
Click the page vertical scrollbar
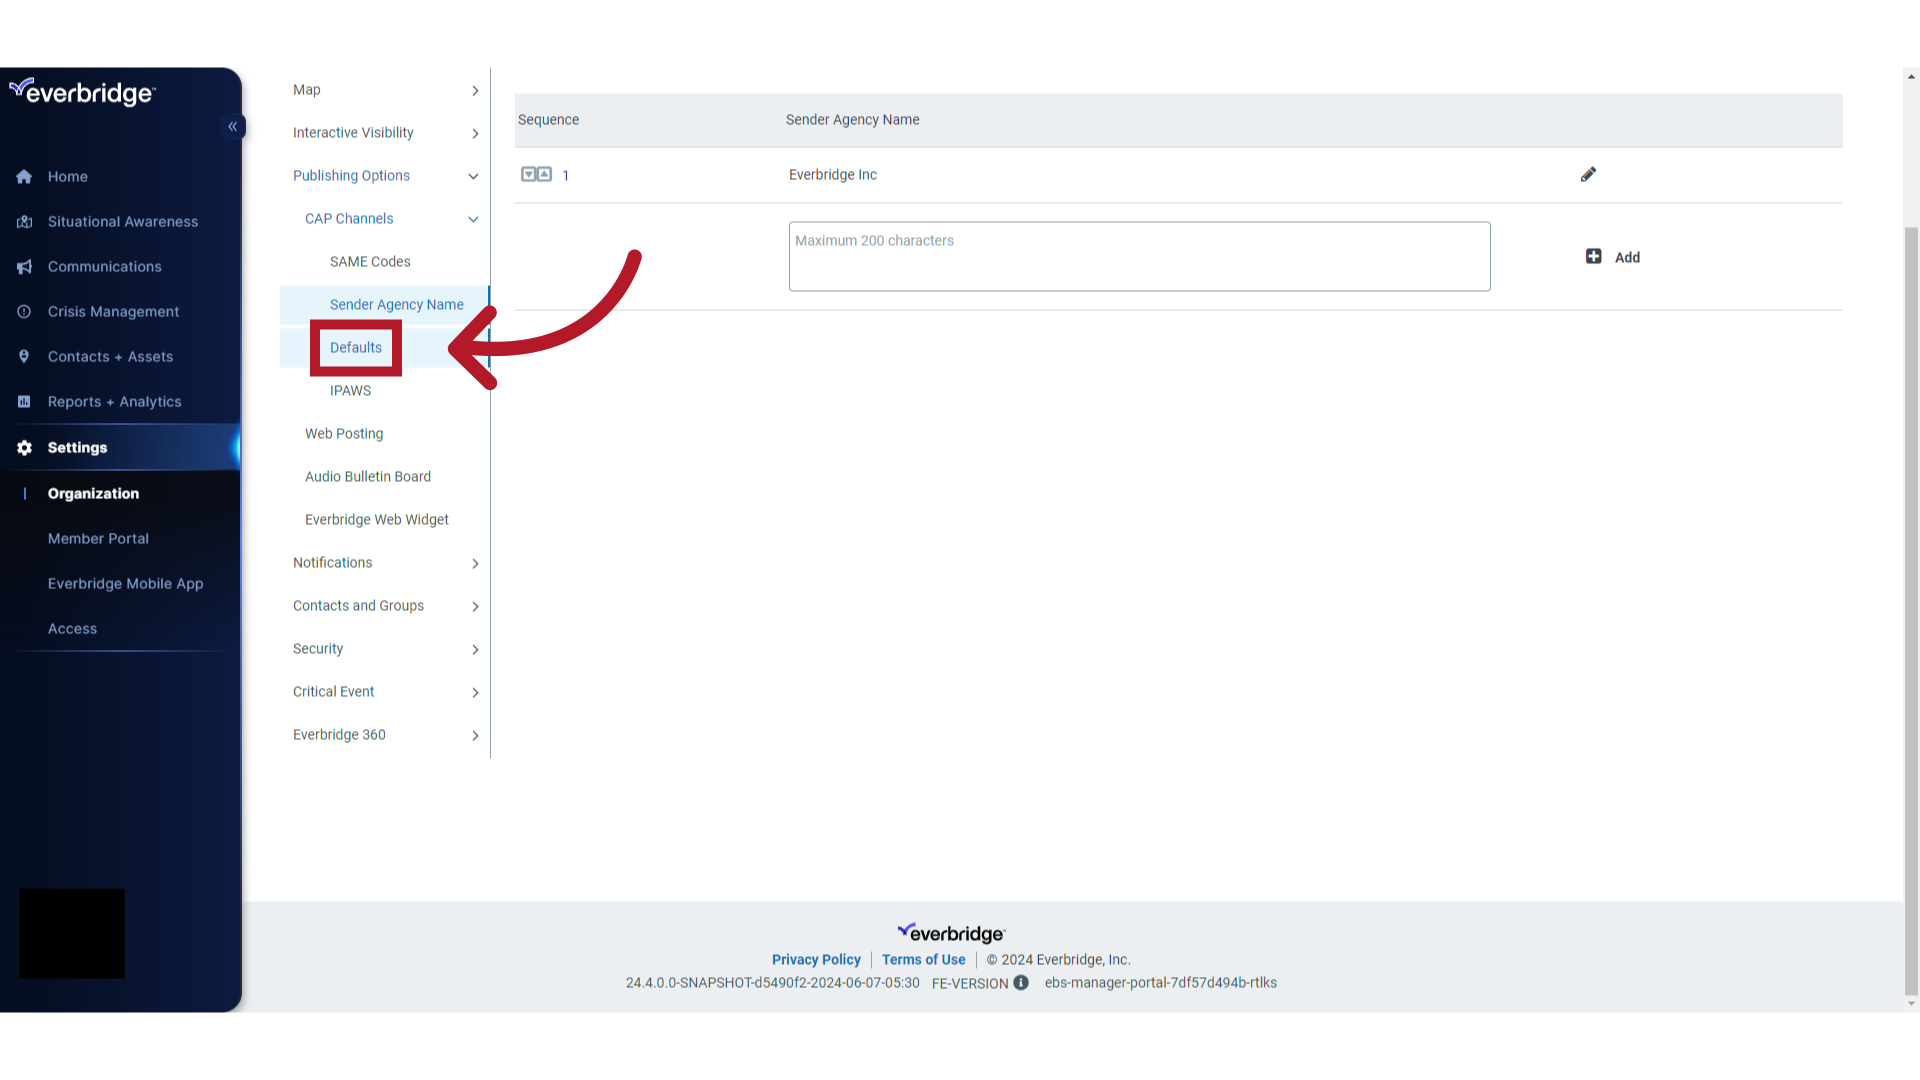[1911, 611]
